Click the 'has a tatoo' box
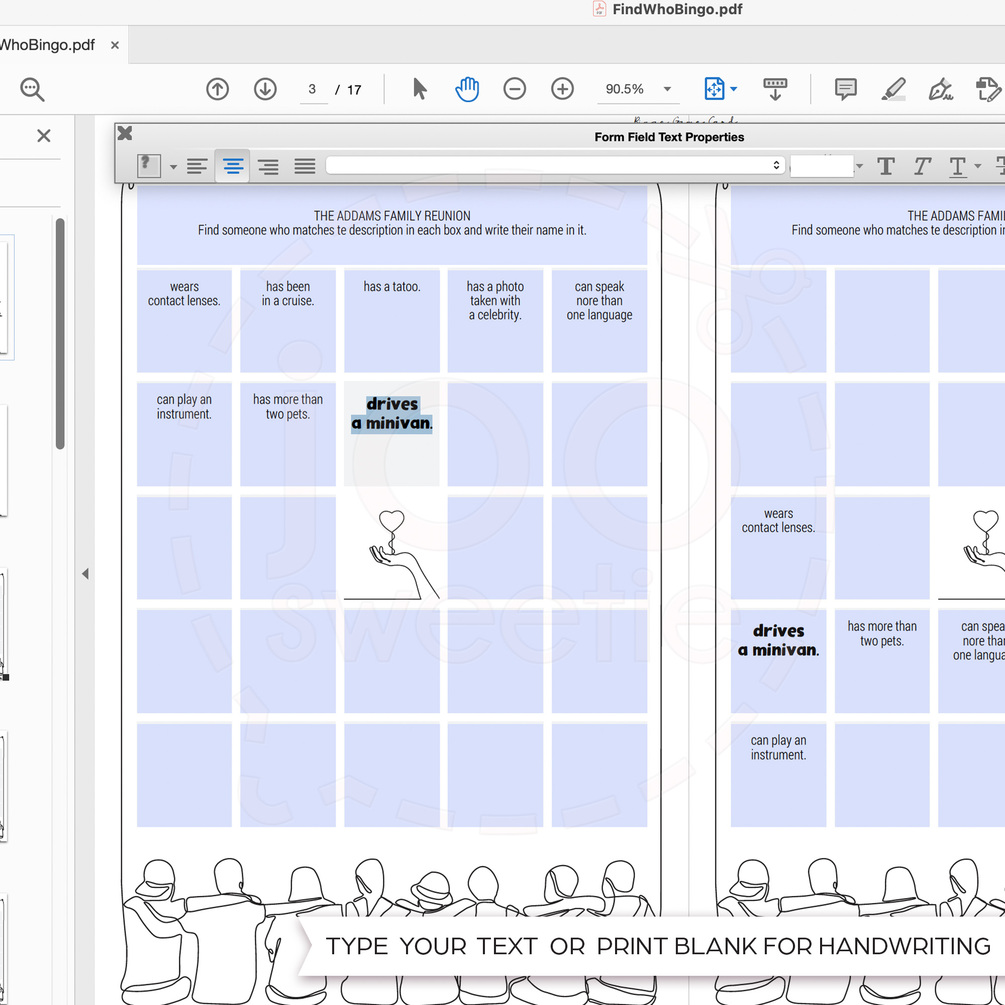1005x1005 pixels. point(392,321)
